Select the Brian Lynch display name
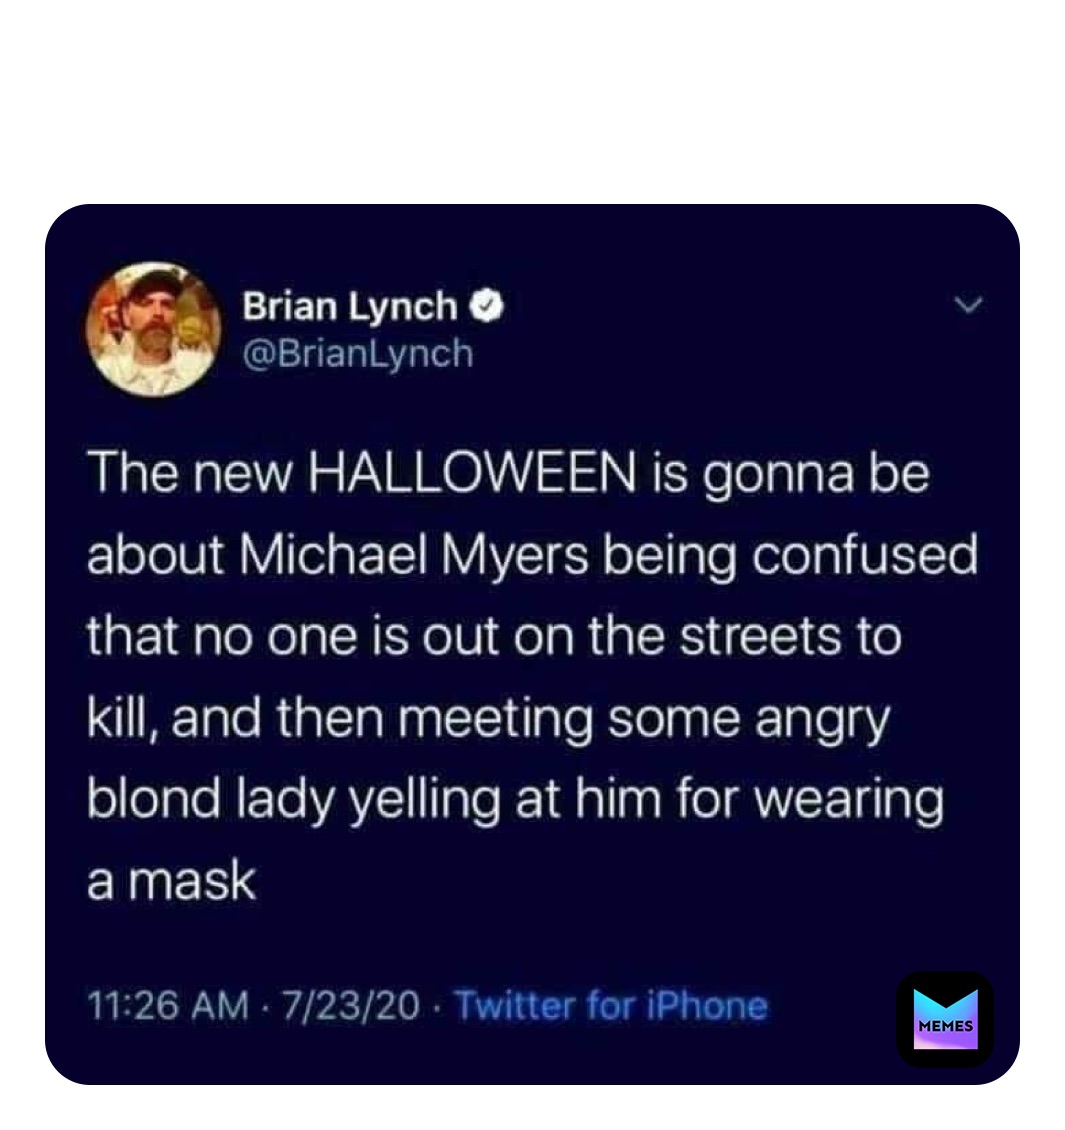This screenshot has height=1130, width=1065. click(348, 306)
